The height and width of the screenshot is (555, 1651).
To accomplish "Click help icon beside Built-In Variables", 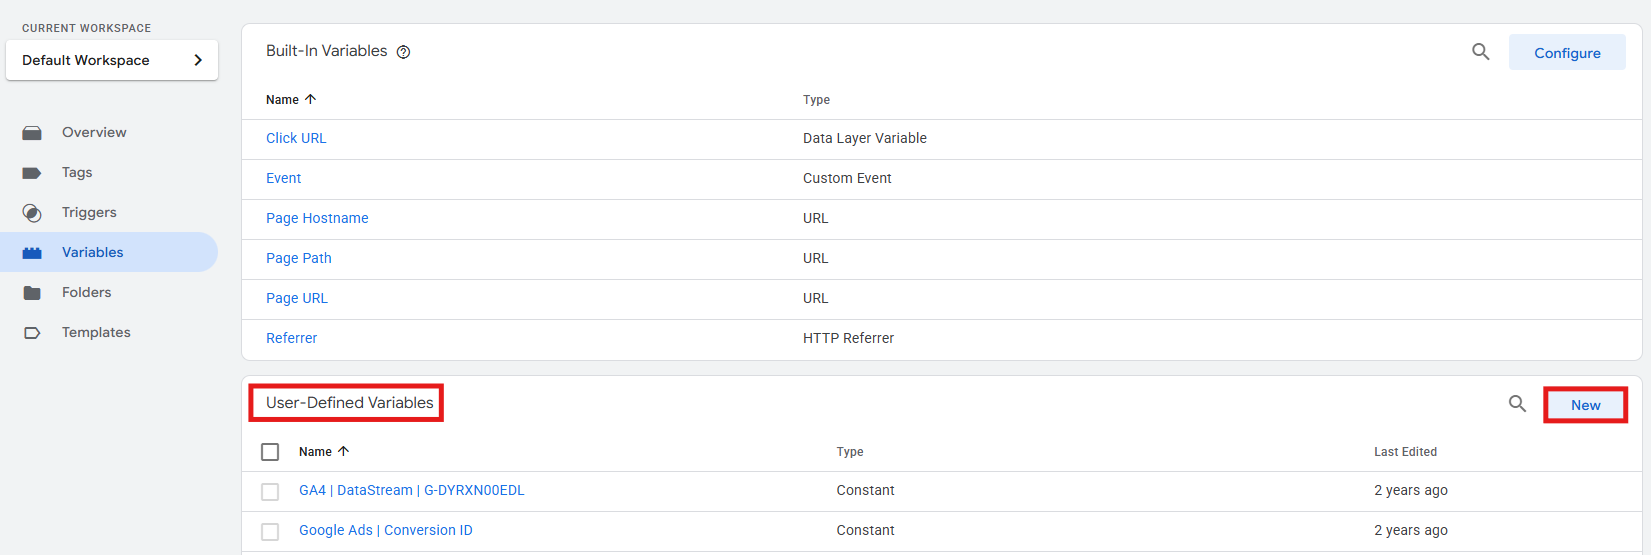I will [x=404, y=52].
